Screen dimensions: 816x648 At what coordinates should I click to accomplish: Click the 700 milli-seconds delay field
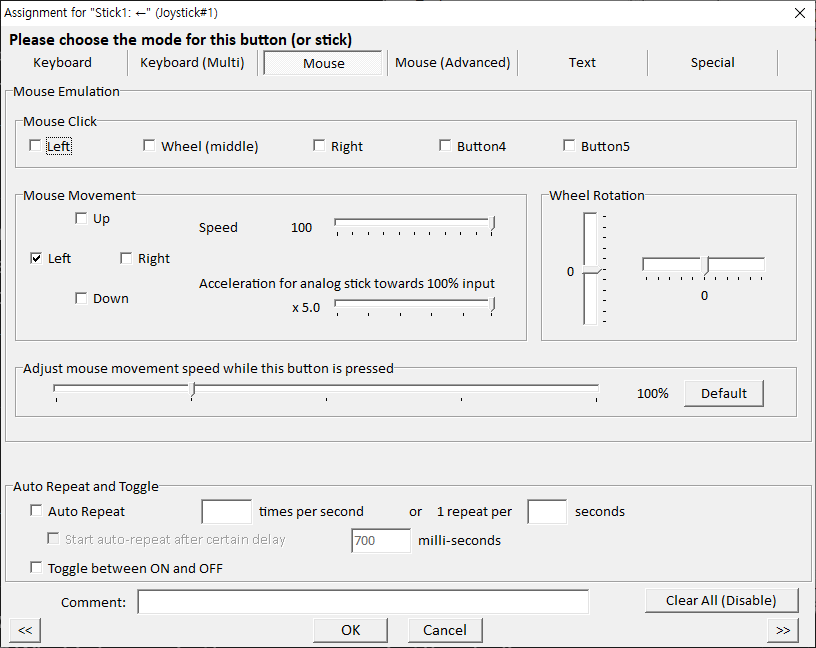[x=381, y=541]
